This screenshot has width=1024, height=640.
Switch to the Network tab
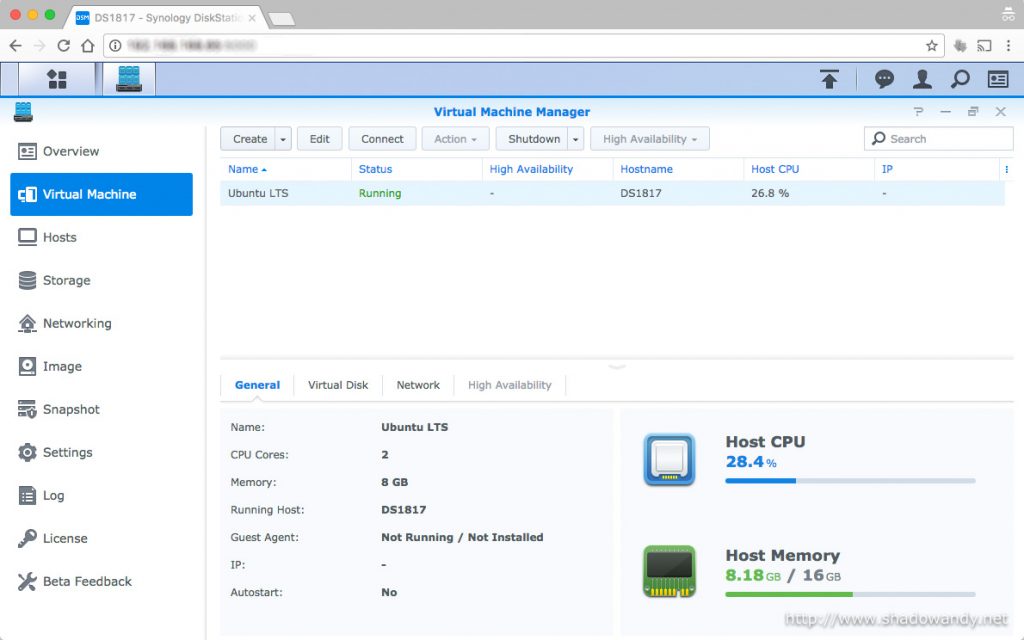coord(418,385)
